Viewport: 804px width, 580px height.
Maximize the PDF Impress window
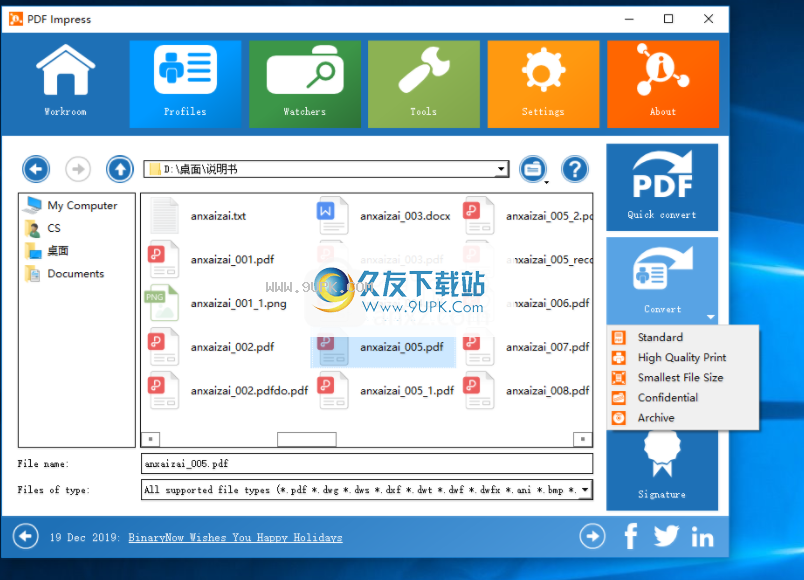[668, 19]
